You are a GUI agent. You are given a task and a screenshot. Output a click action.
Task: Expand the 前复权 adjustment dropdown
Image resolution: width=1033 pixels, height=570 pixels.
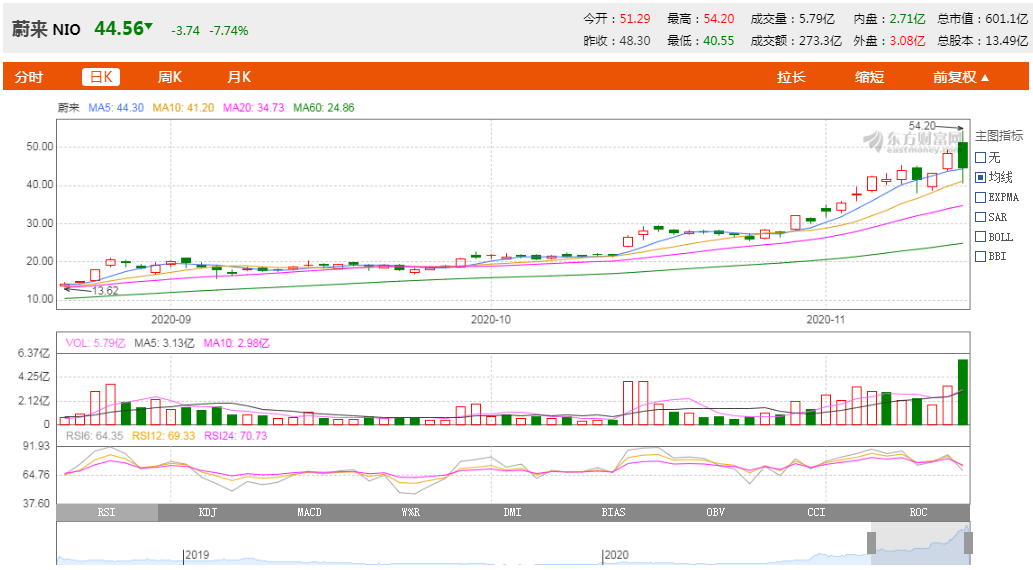(x=961, y=77)
